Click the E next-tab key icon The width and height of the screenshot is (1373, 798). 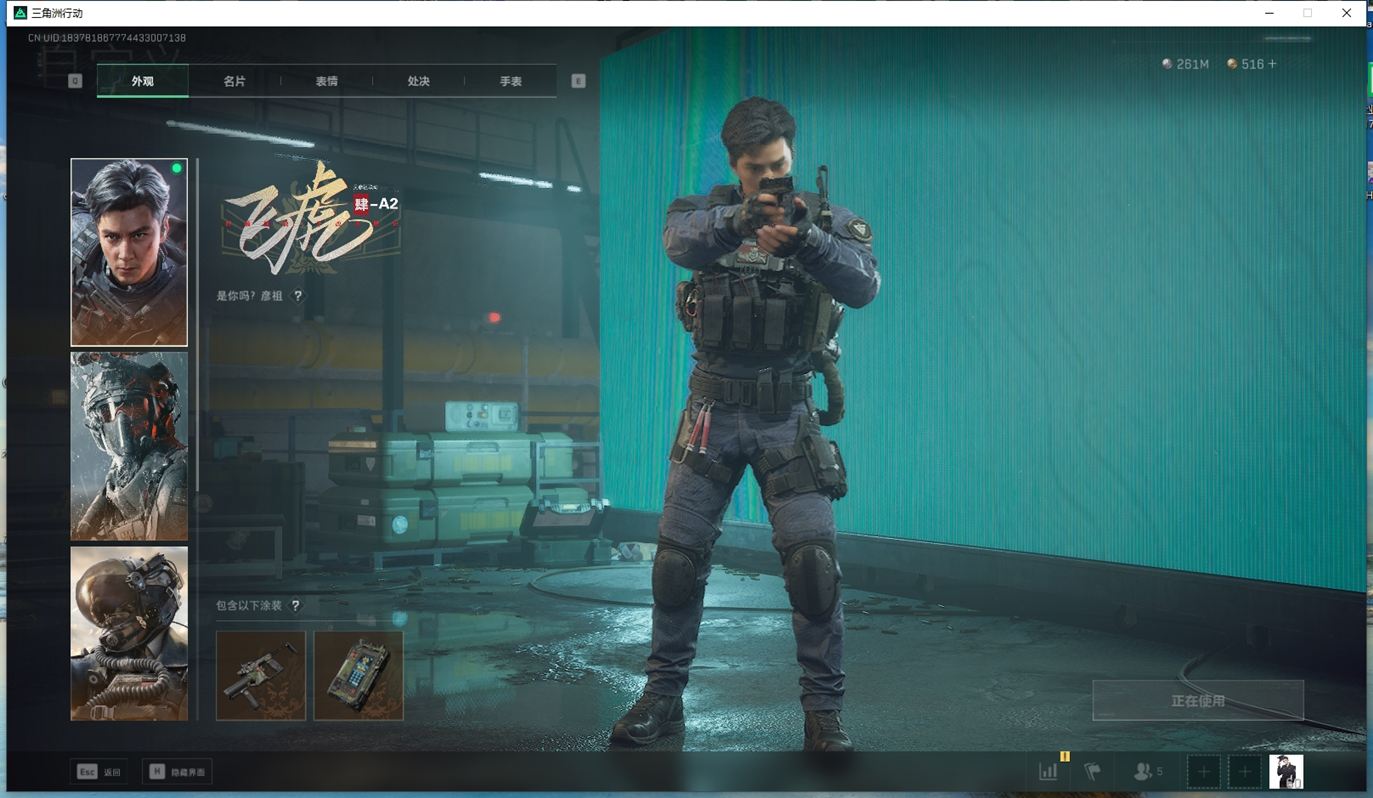coord(578,81)
